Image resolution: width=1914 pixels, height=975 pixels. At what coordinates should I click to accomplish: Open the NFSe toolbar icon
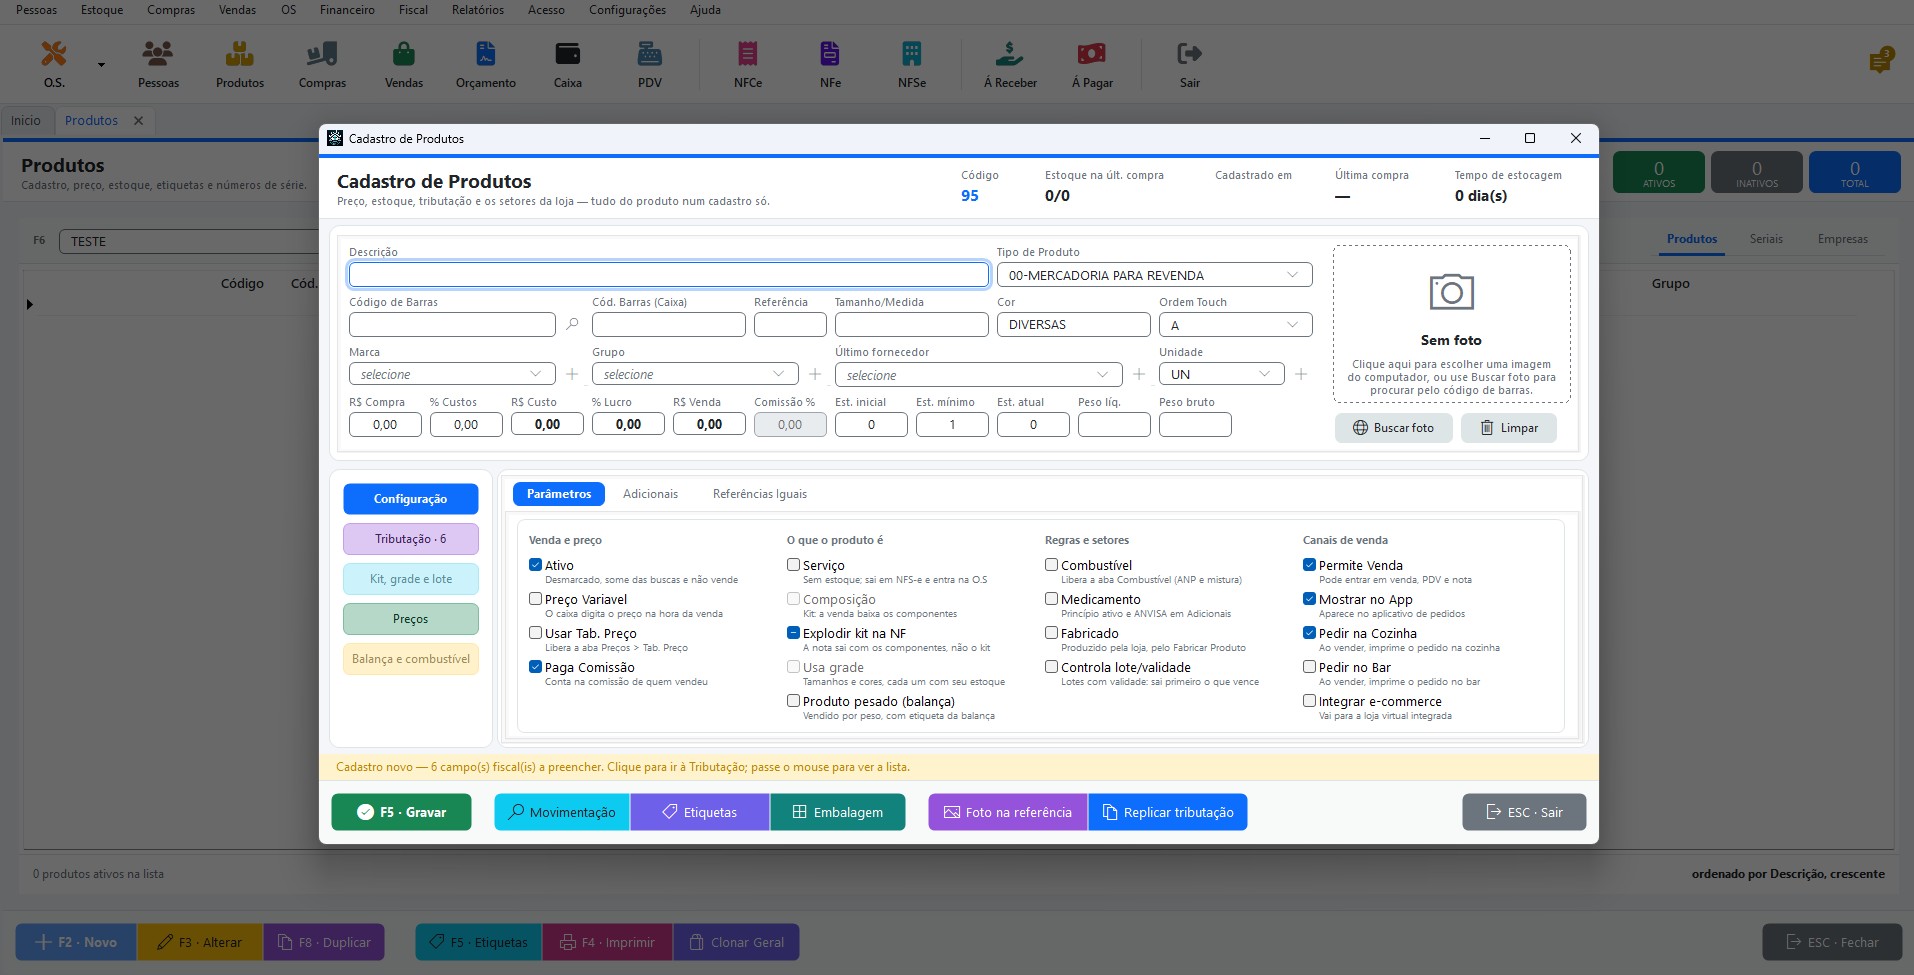(x=912, y=64)
